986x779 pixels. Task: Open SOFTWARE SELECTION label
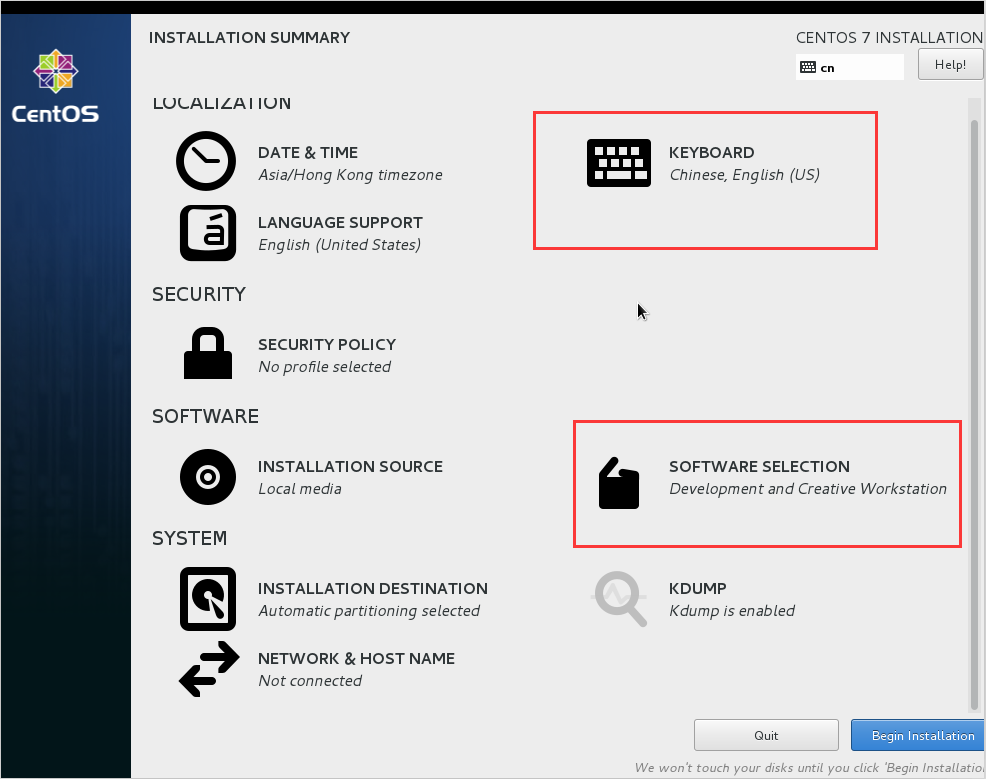(759, 467)
